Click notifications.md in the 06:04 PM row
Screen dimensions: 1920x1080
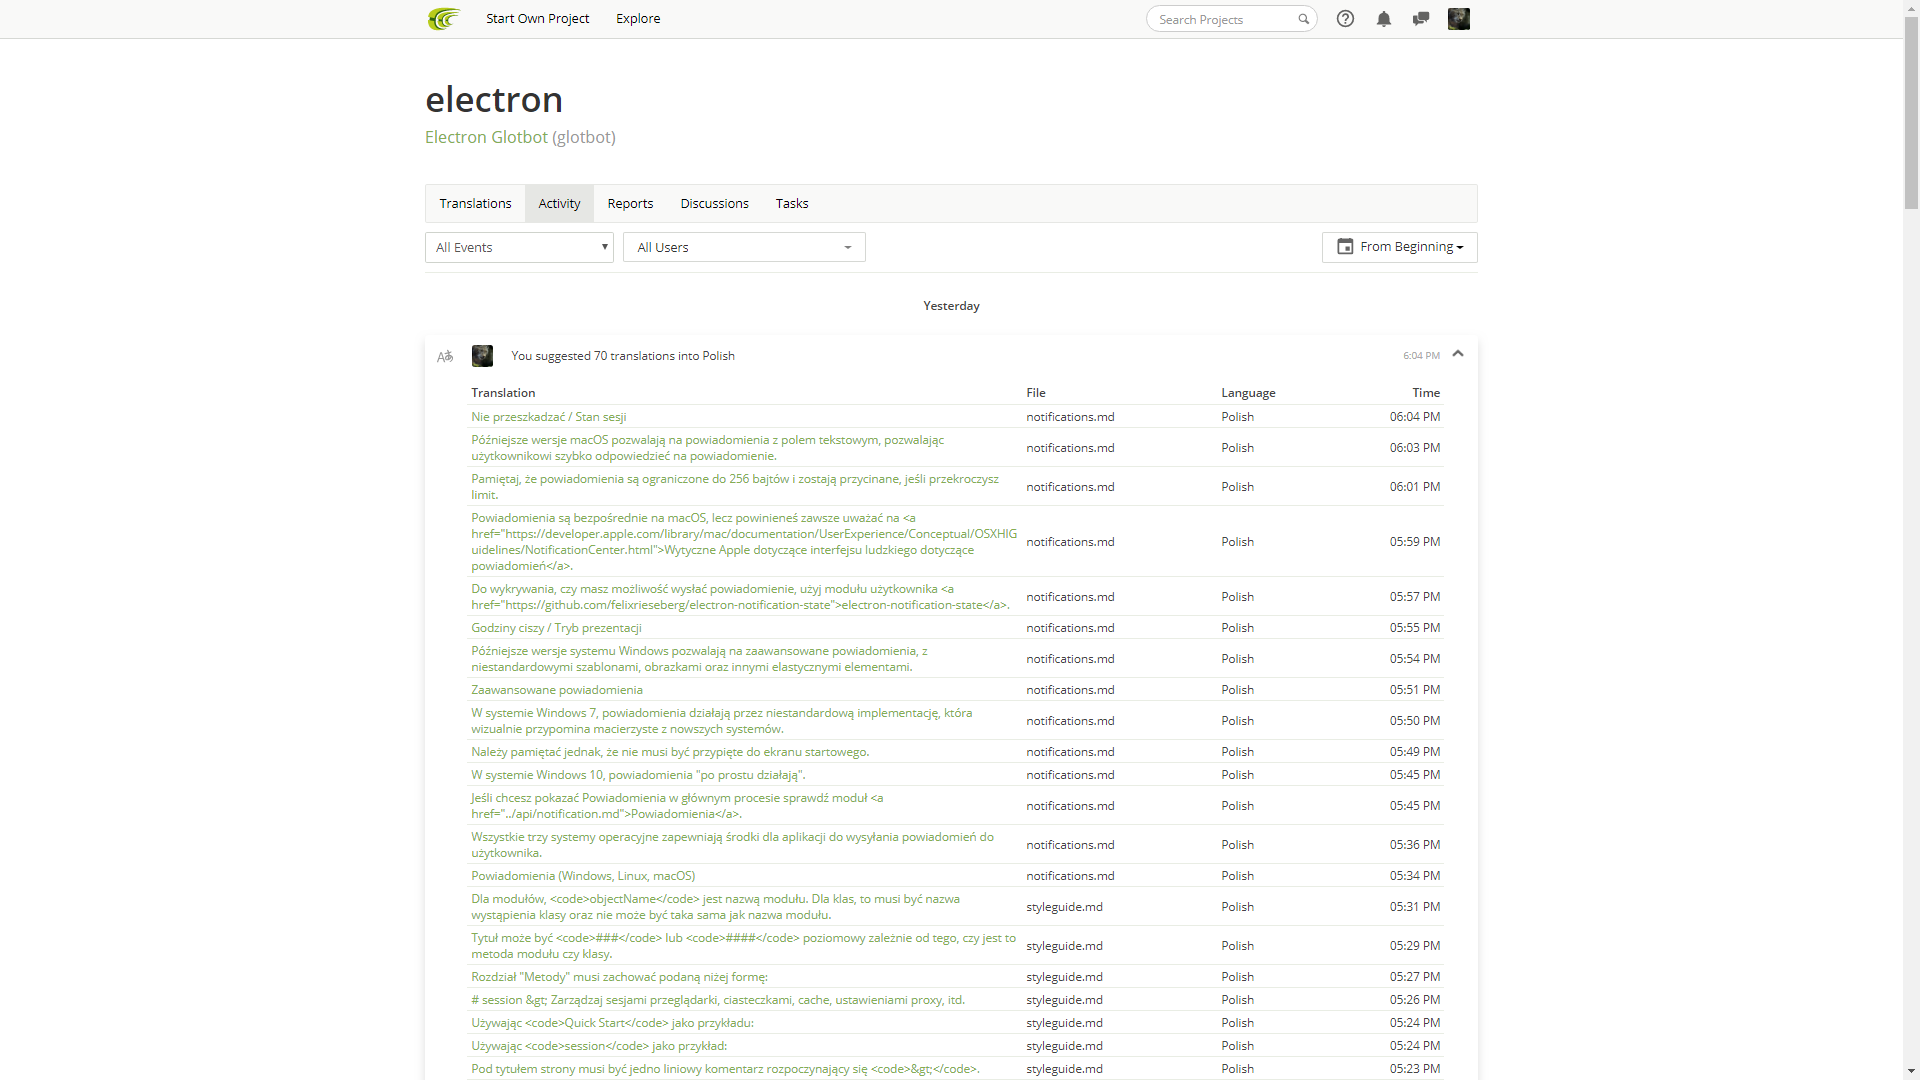(1070, 417)
